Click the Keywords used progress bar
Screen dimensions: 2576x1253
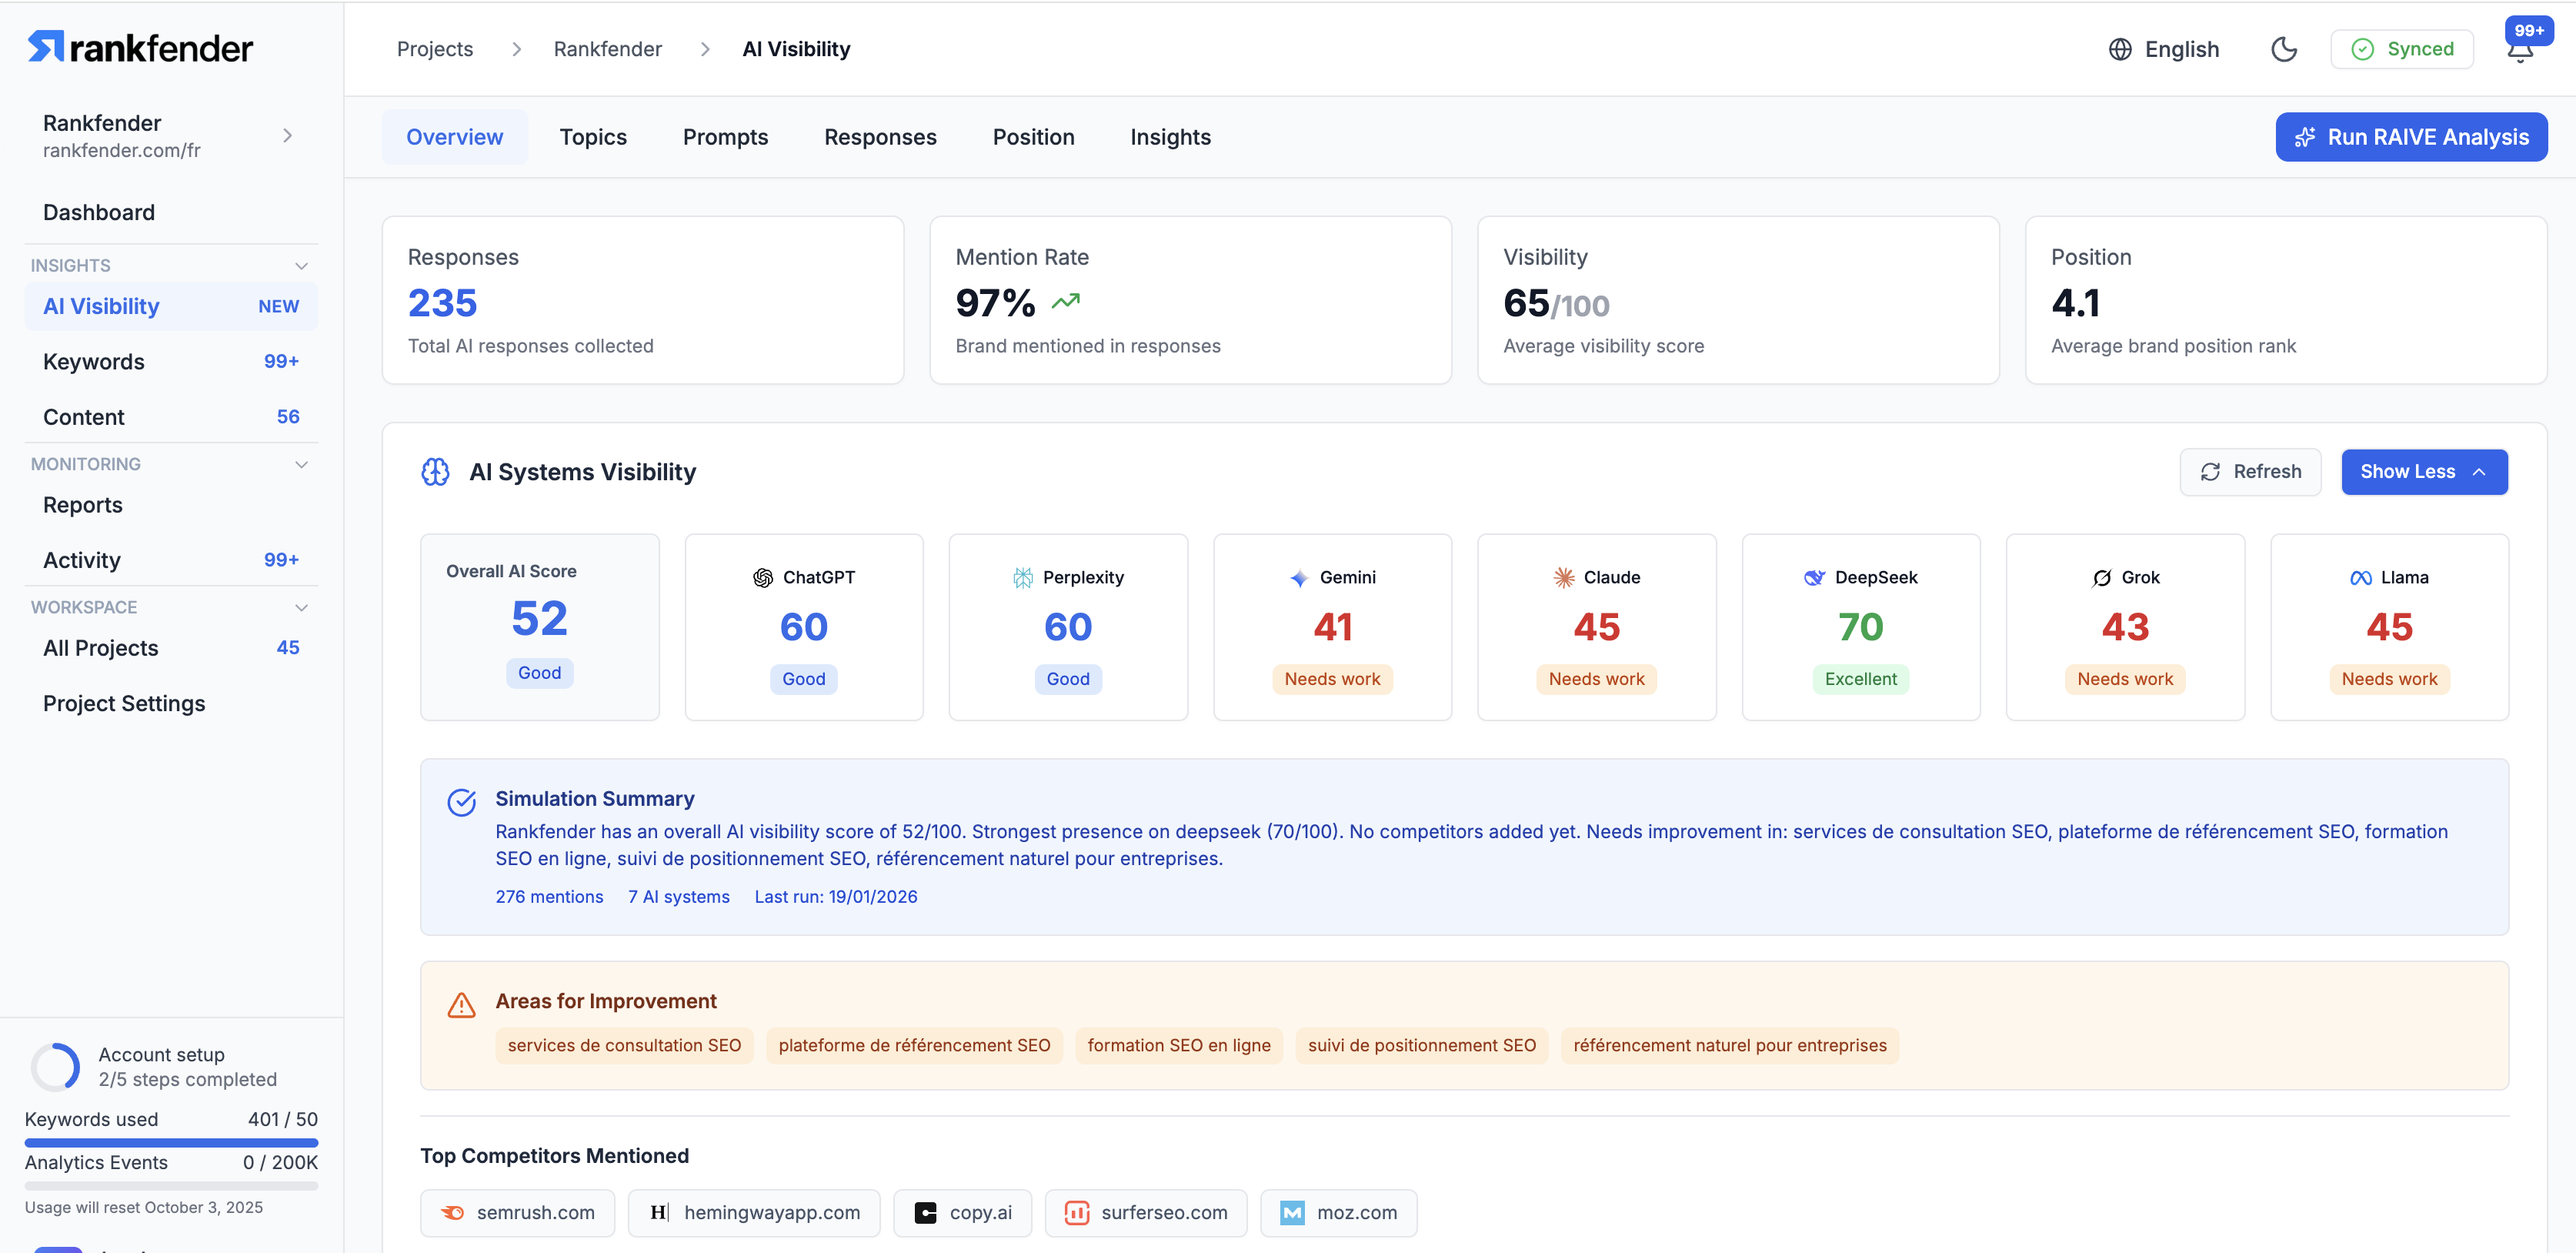[171, 1142]
